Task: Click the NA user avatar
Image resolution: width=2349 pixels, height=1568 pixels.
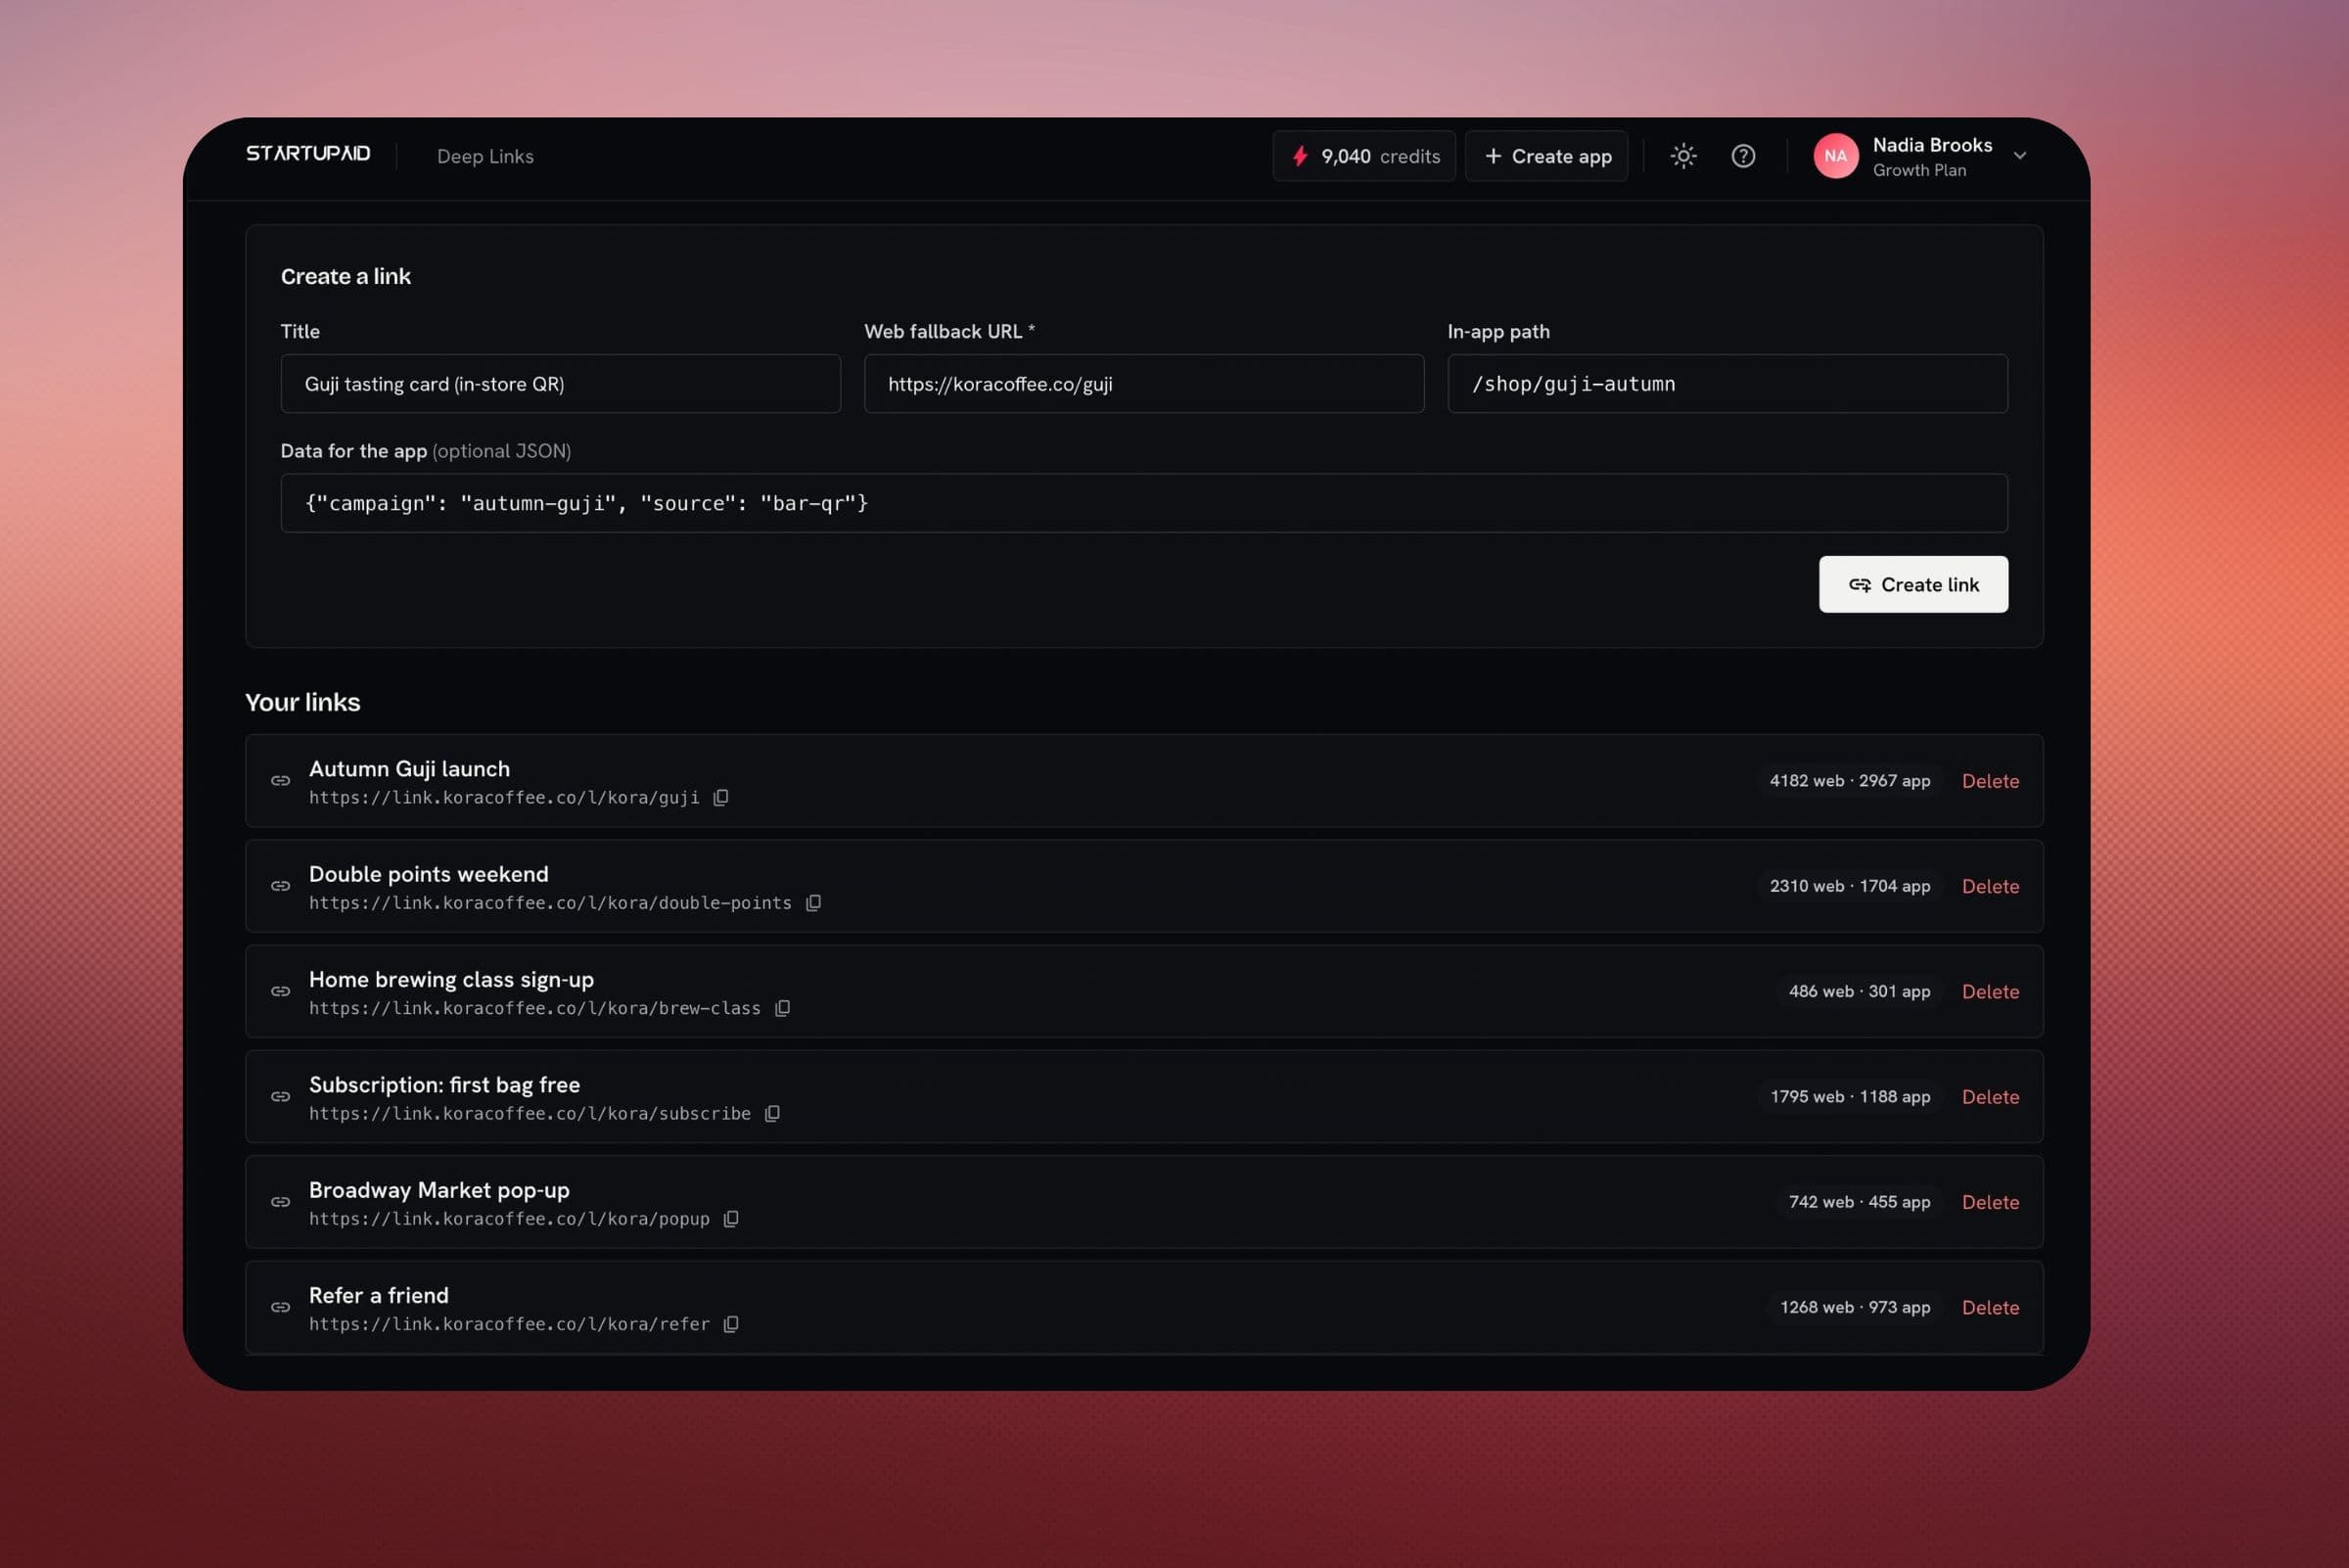Action: [x=1835, y=156]
